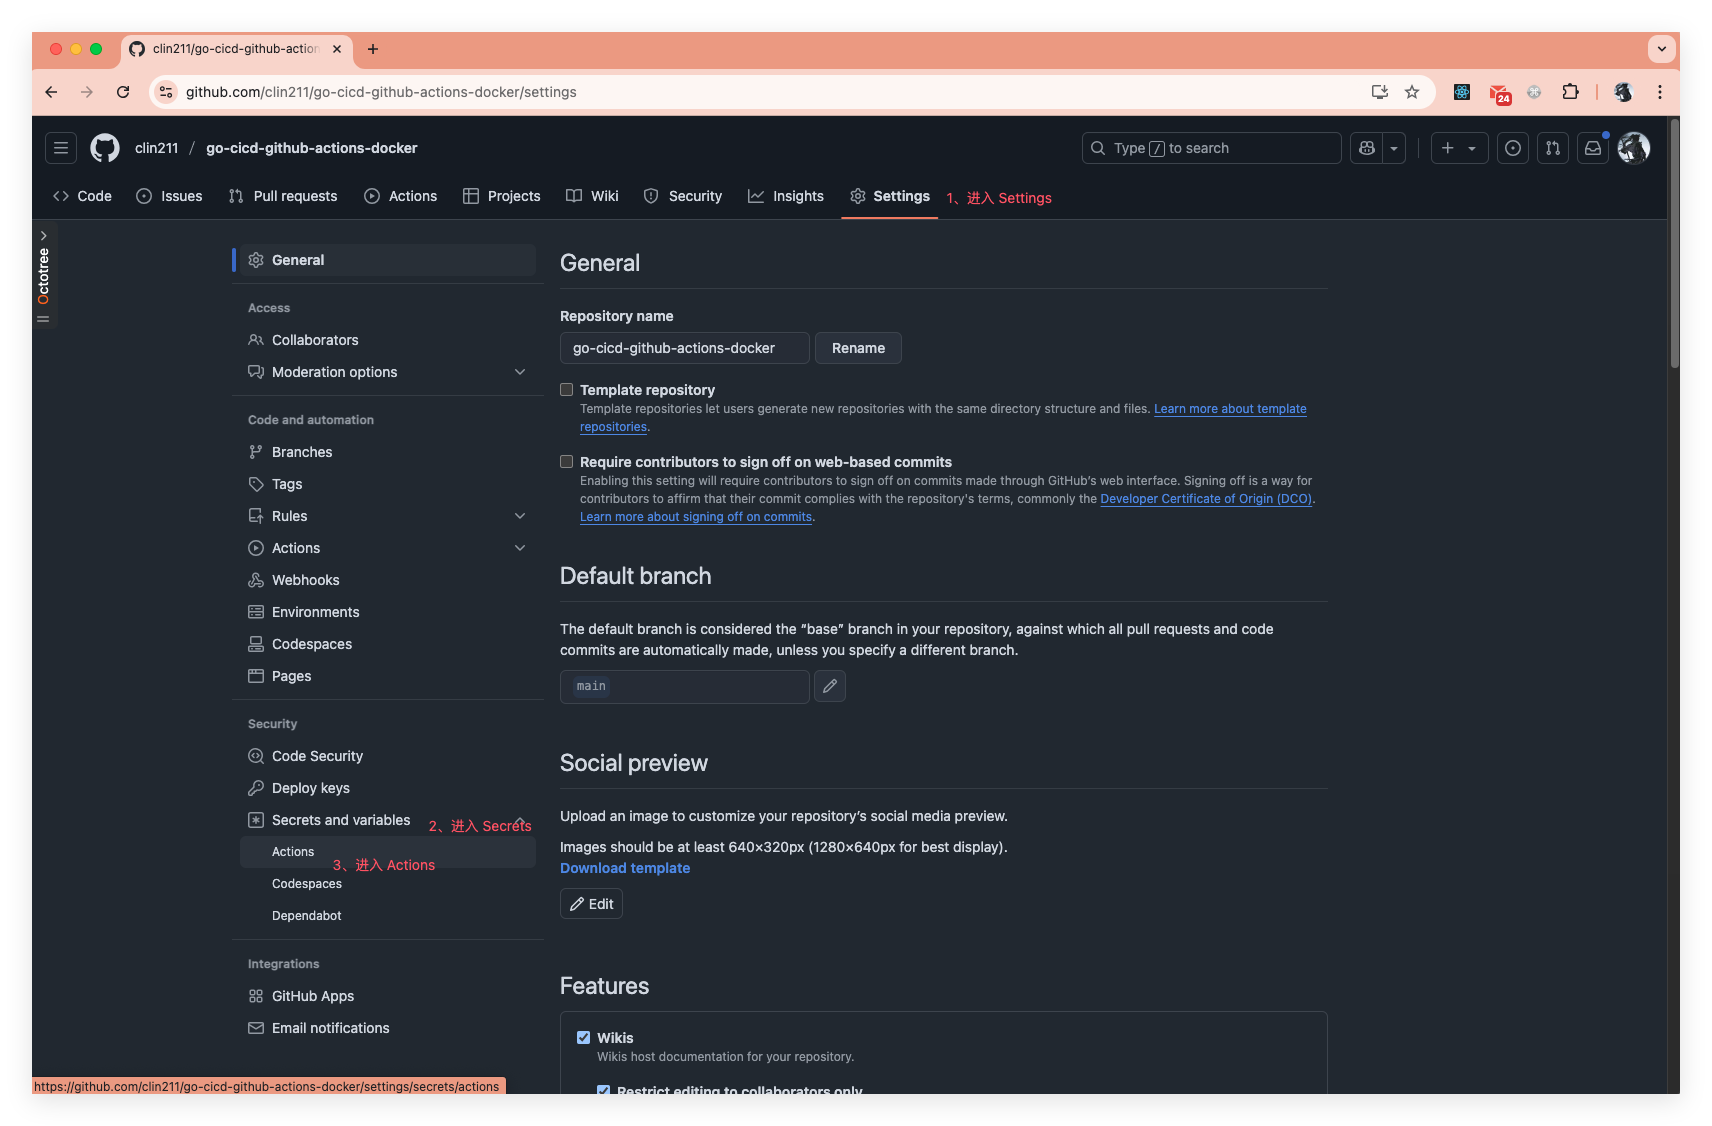Select the Settings tab
The height and width of the screenshot is (1126, 1712).
pos(890,196)
